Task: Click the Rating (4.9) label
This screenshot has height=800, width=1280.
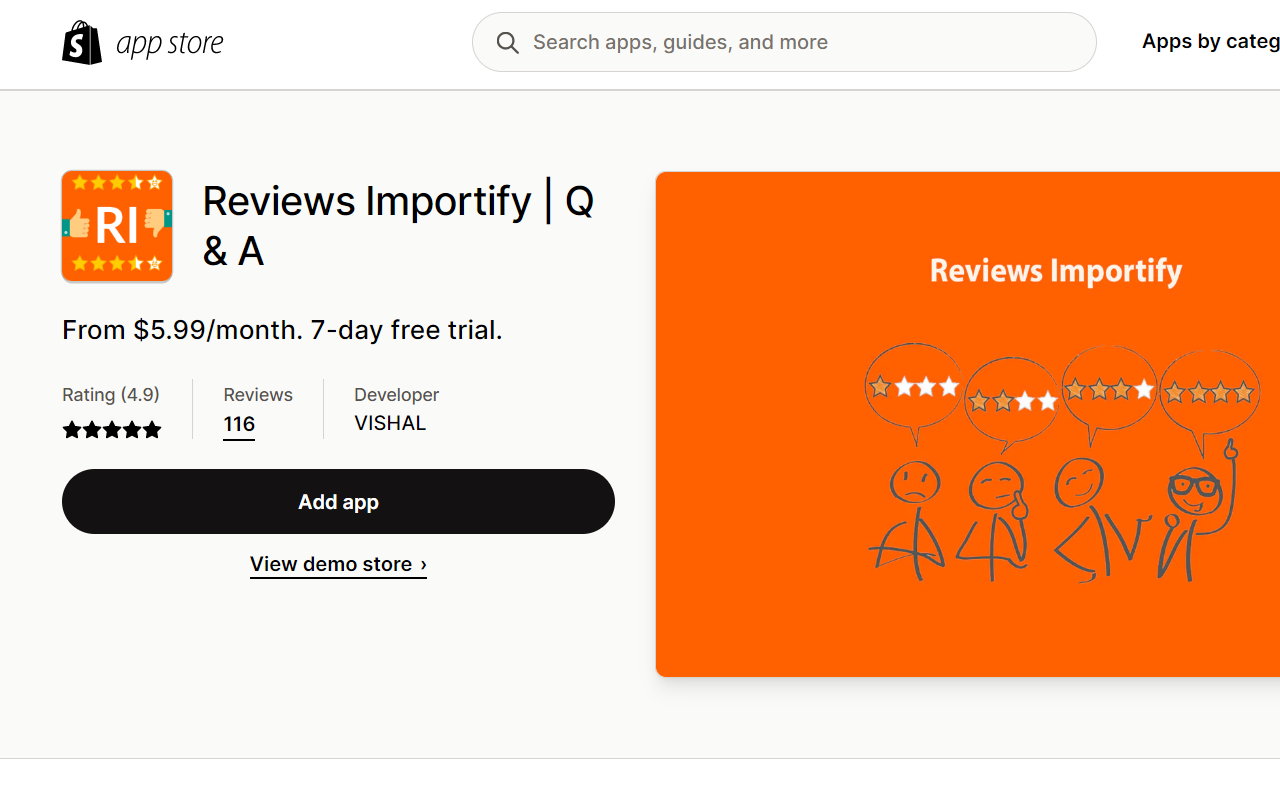Action: pos(111,394)
